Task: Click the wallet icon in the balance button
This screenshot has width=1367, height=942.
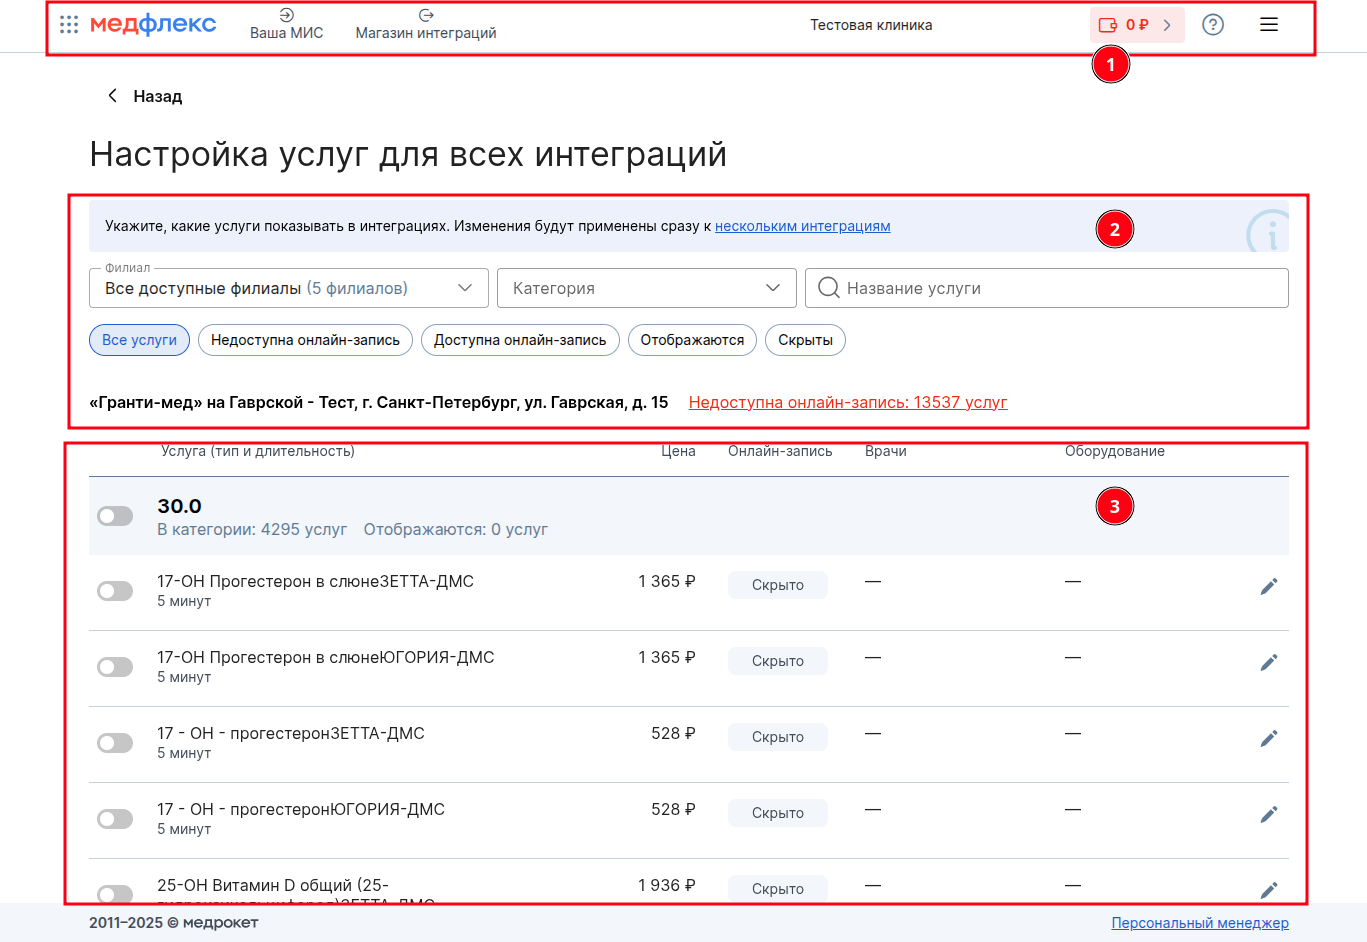Action: point(1108,25)
